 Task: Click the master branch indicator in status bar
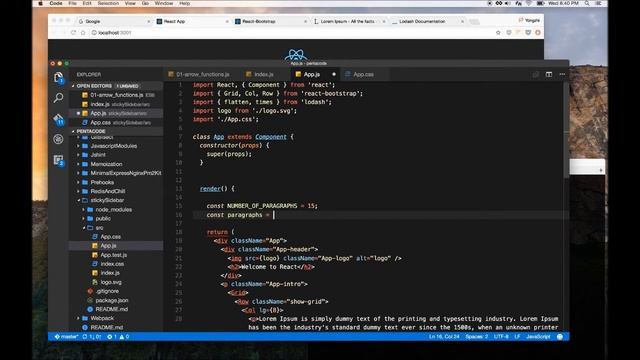coord(66,337)
